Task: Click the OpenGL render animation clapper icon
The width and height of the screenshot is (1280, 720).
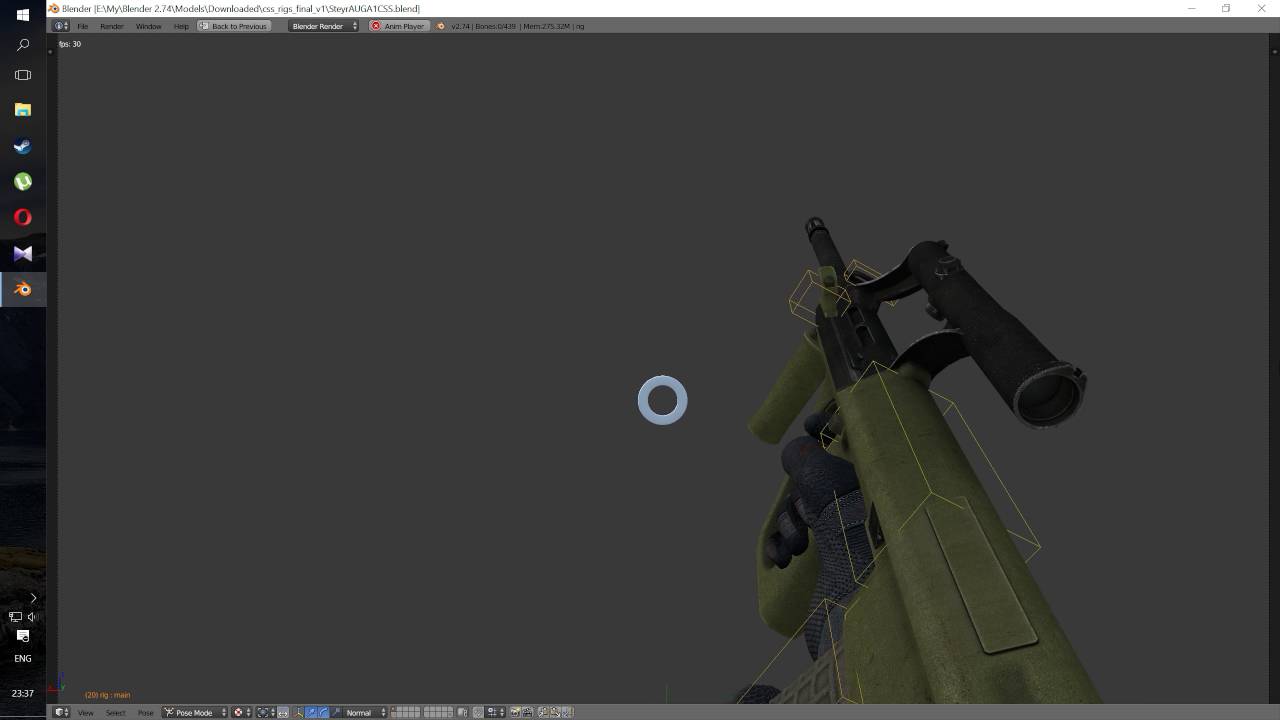Action: click(x=527, y=712)
